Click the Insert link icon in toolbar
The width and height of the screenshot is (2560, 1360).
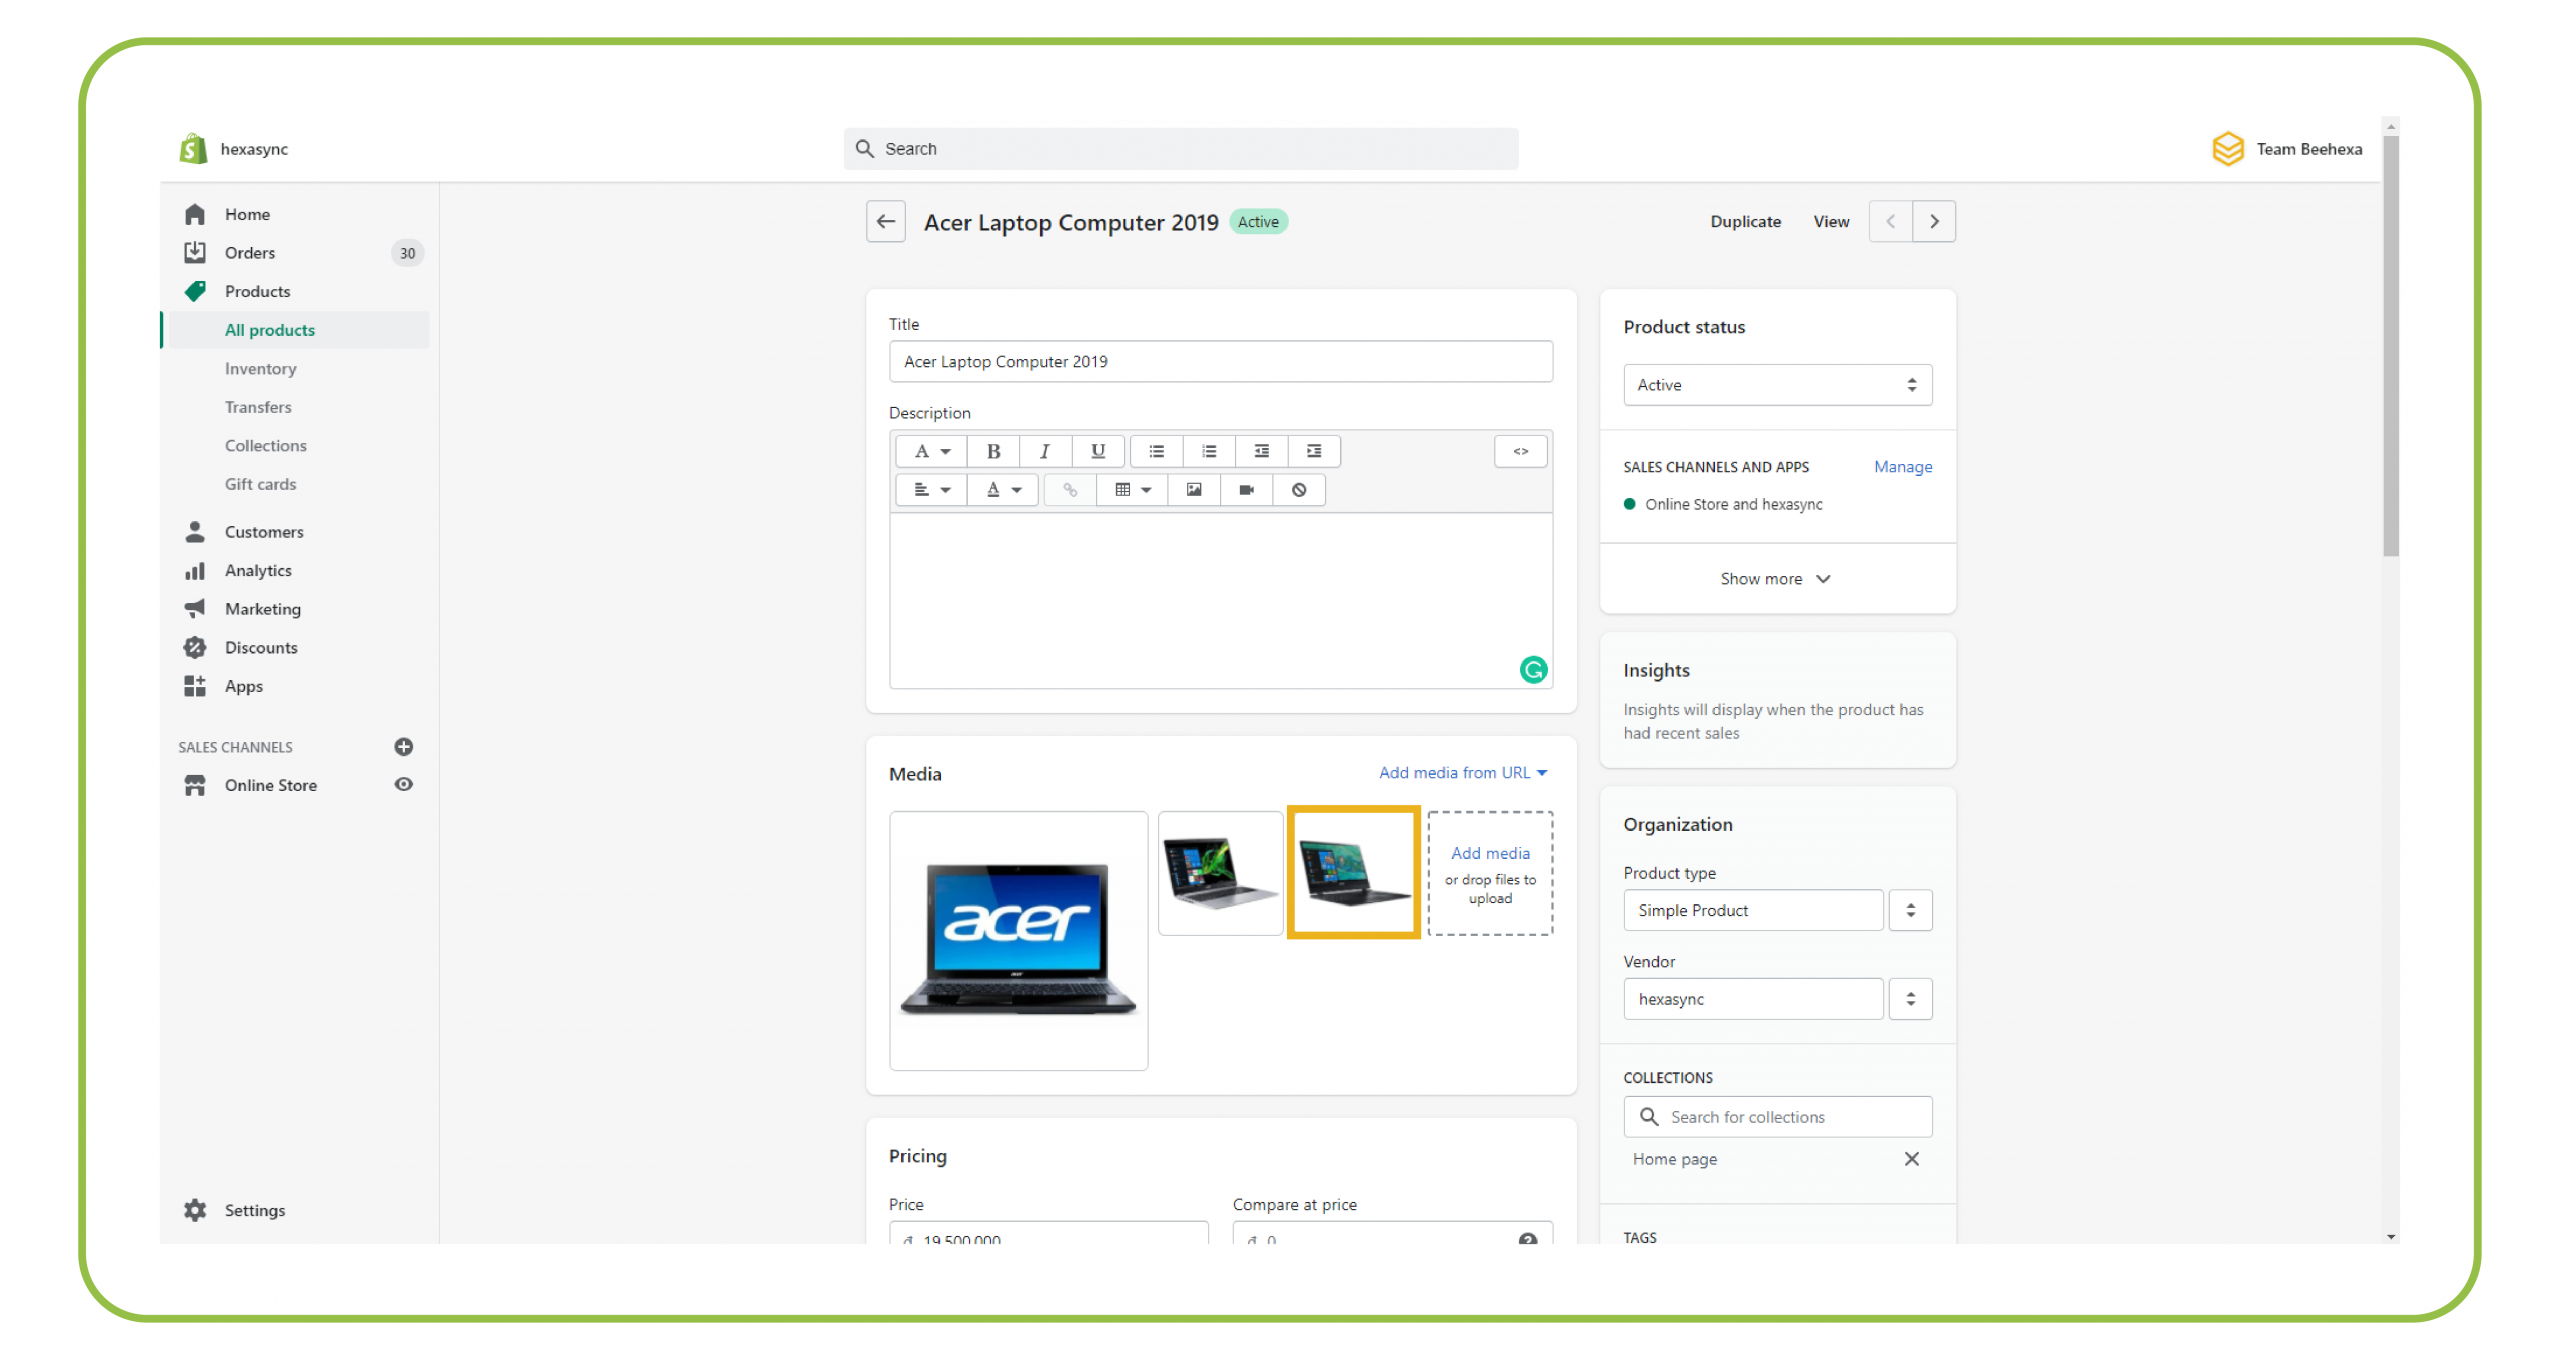[x=1070, y=489]
